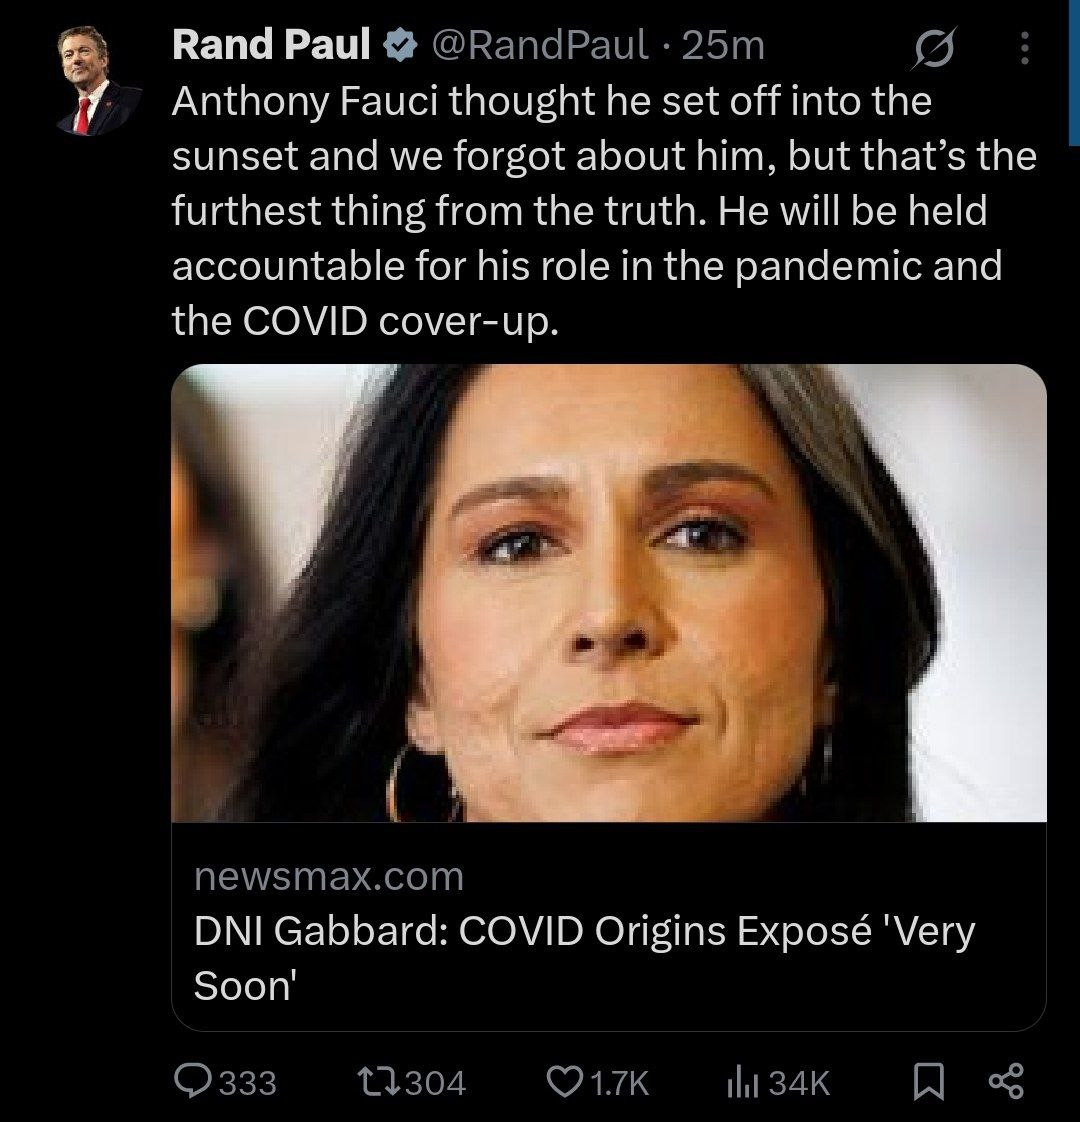This screenshot has height=1122, width=1080.
Task: Open the article preview image
Action: click(608, 592)
